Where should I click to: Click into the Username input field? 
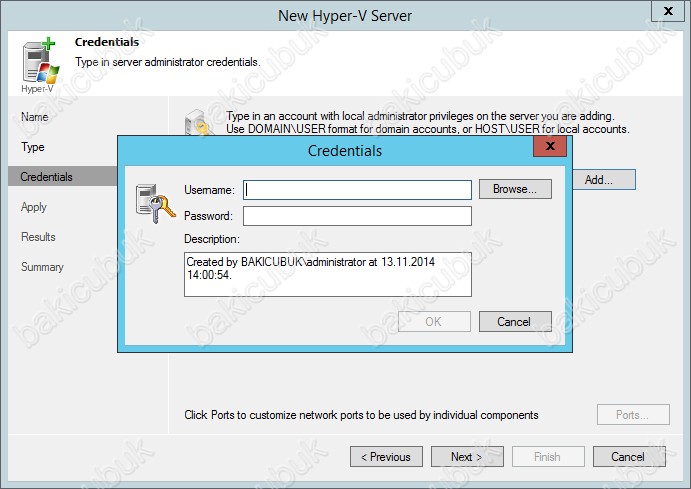coord(357,190)
